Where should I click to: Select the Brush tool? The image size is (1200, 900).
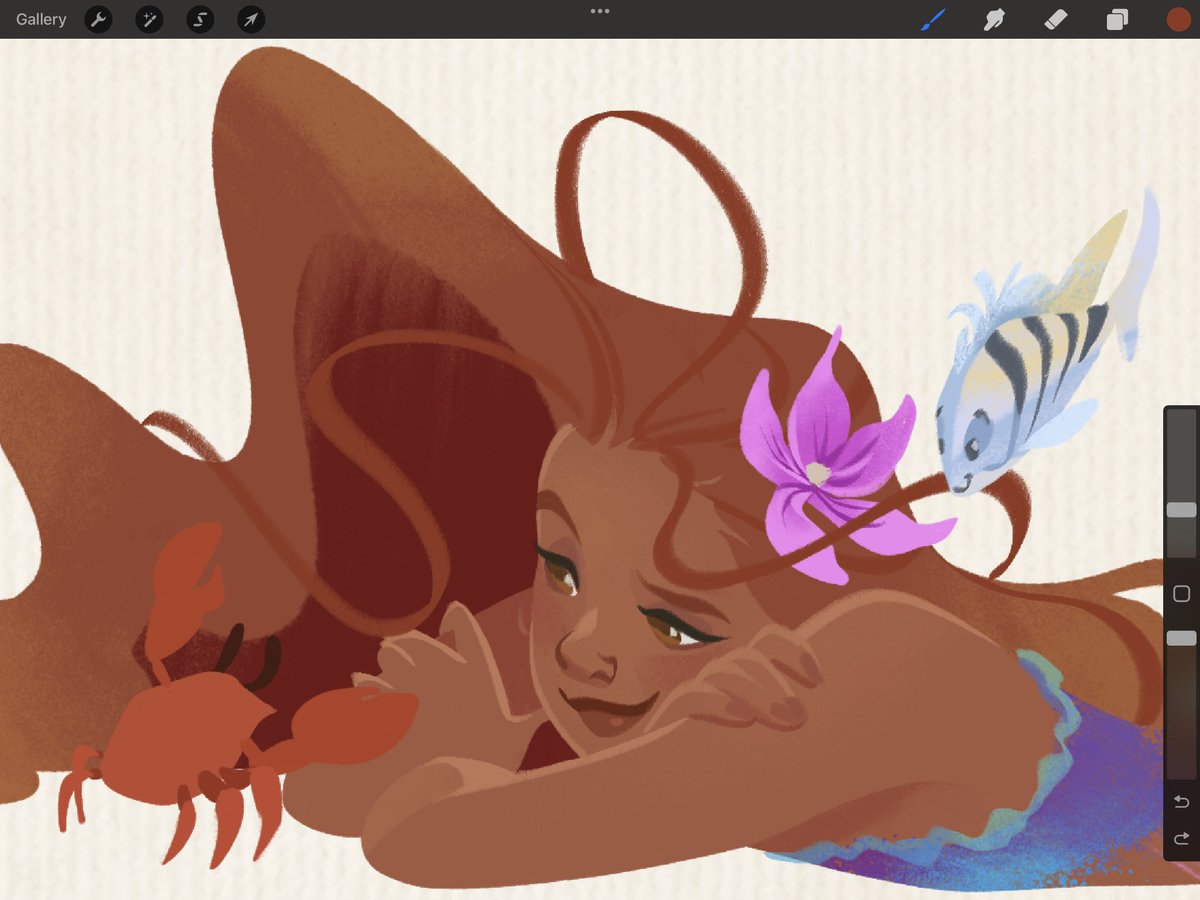[933, 19]
